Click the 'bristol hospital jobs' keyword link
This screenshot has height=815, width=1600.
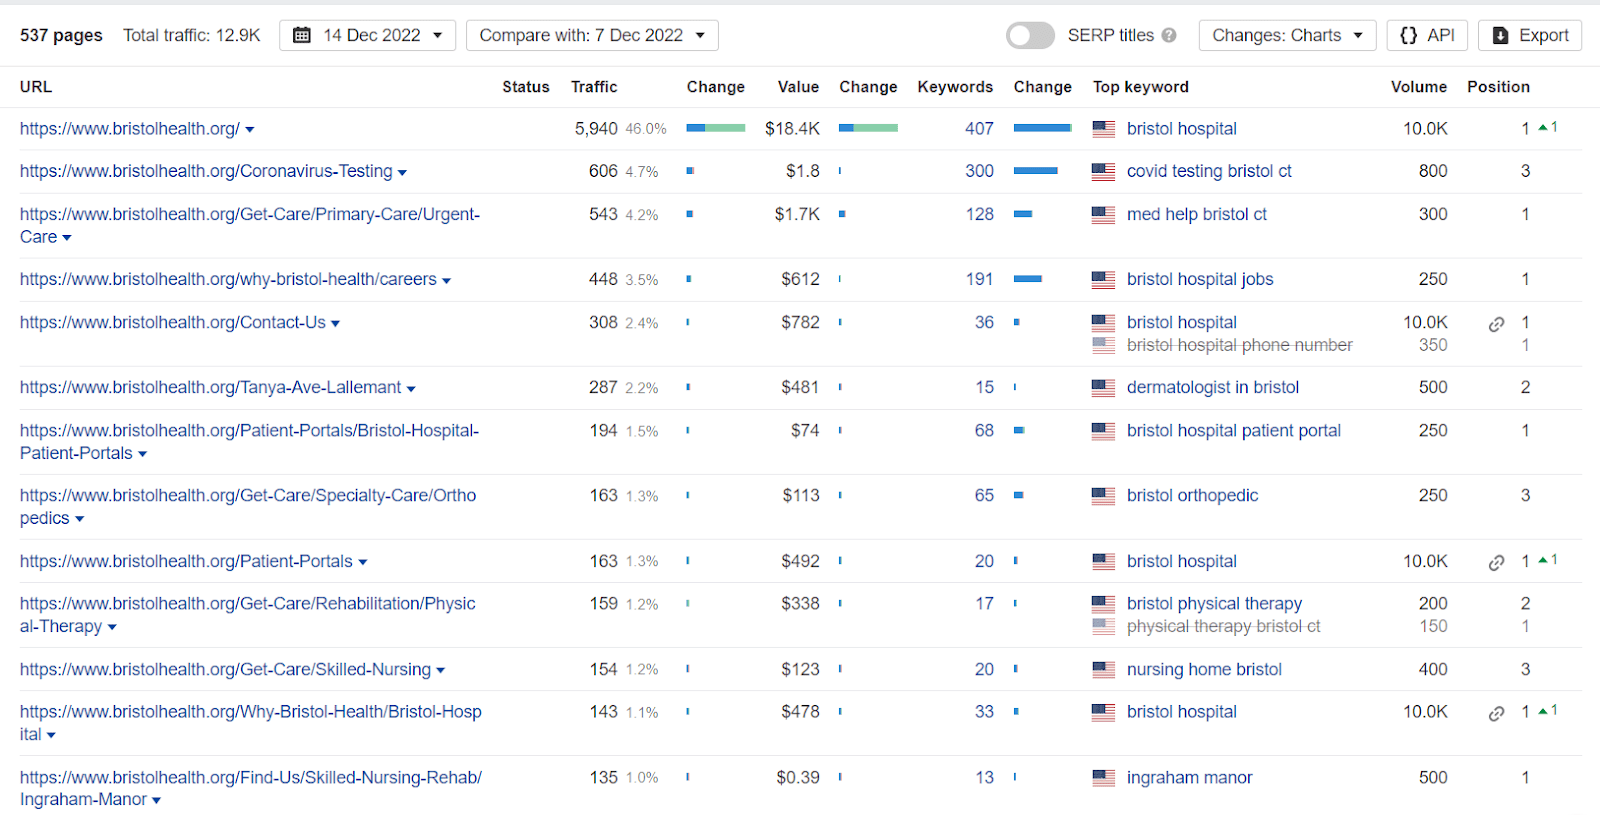pyautogui.click(x=1200, y=280)
